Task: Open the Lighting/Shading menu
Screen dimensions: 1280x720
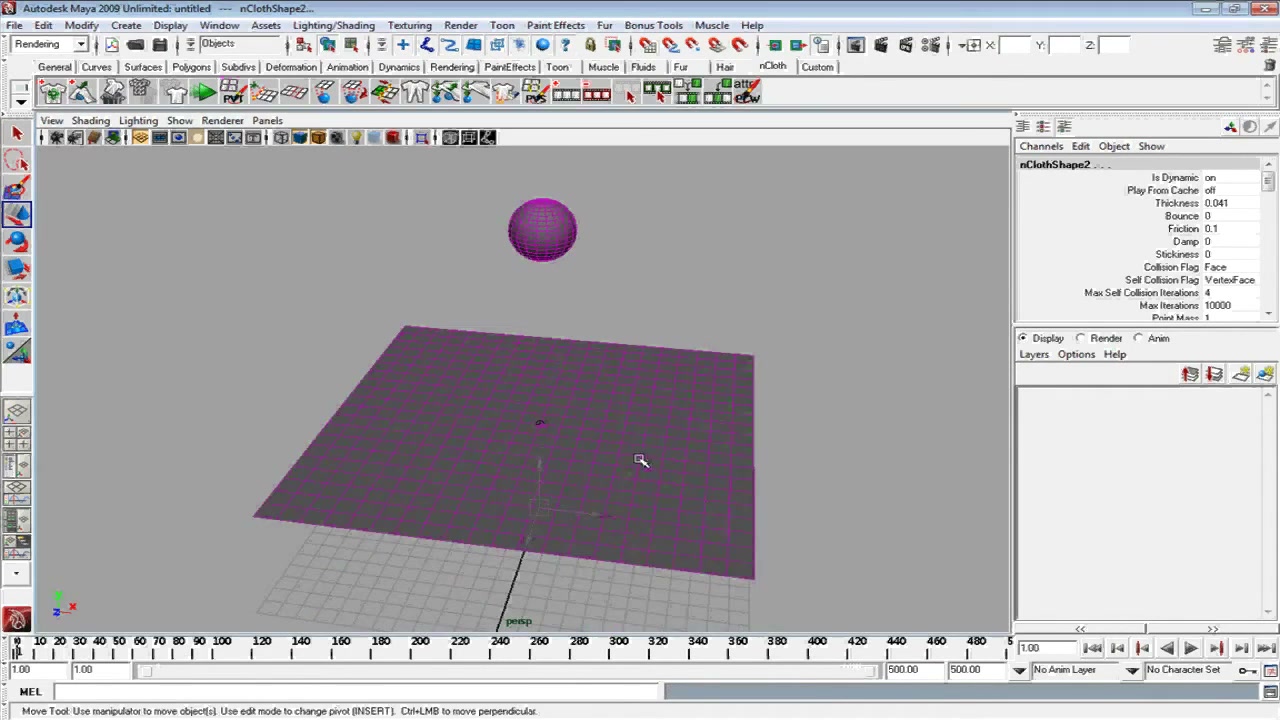Action: (334, 25)
